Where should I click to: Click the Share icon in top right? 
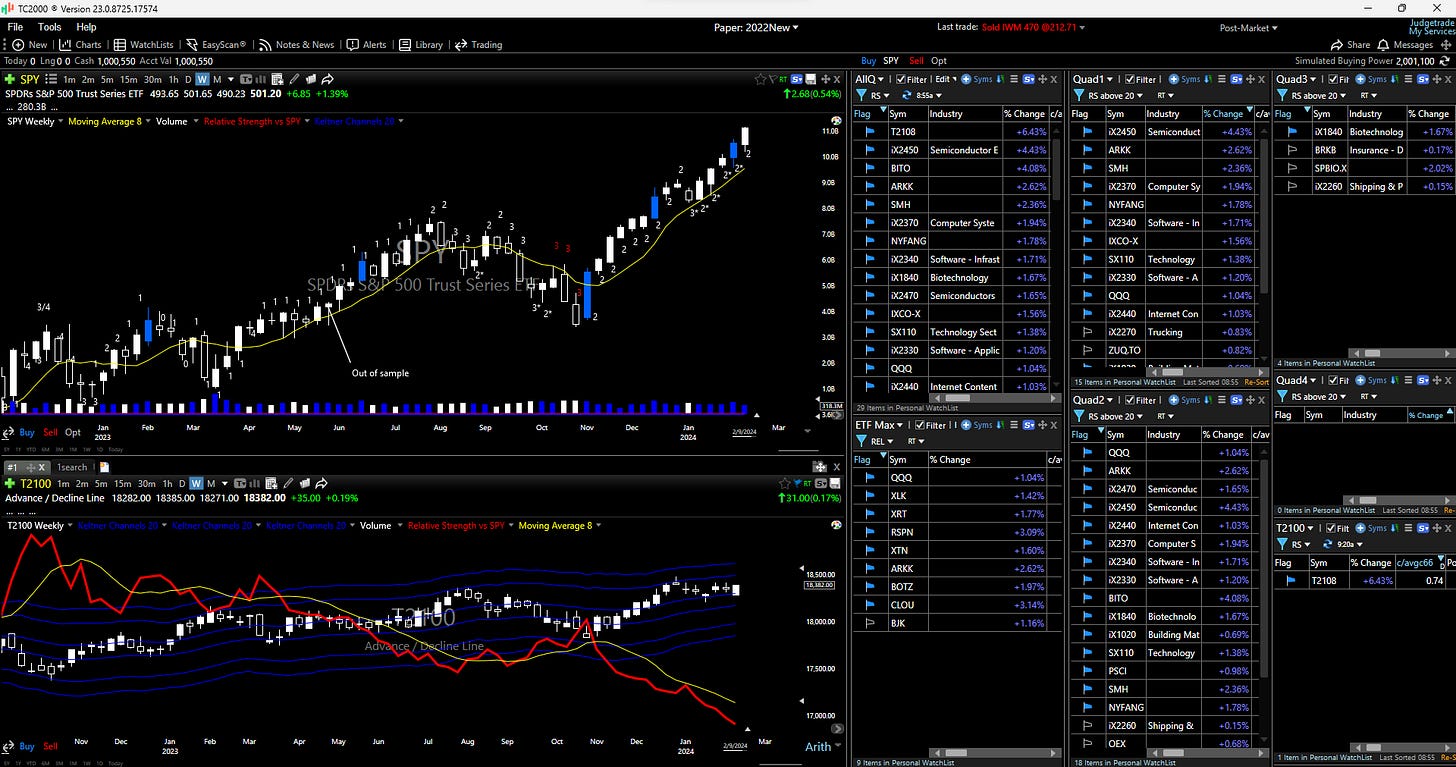[x=1352, y=45]
